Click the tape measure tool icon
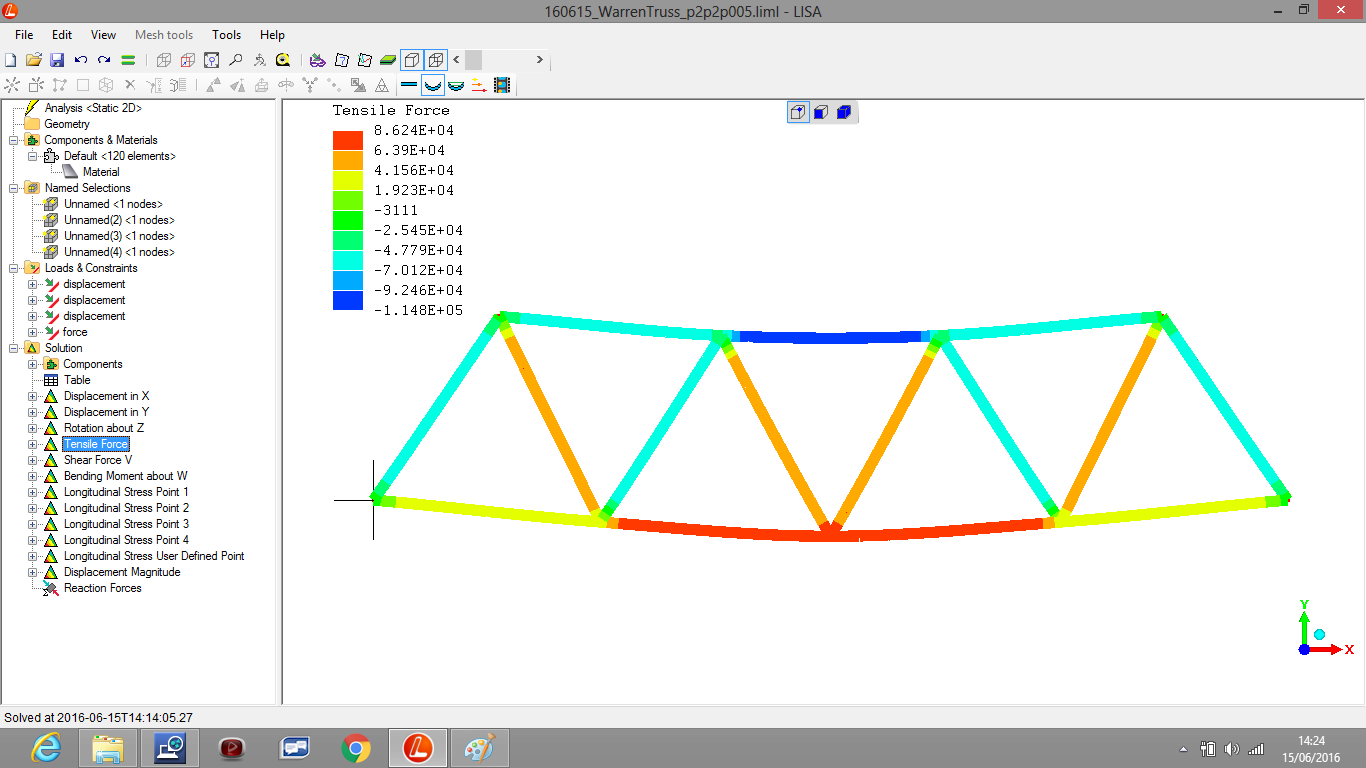The height and width of the screenshot is (768, 1366). [283, 60]
